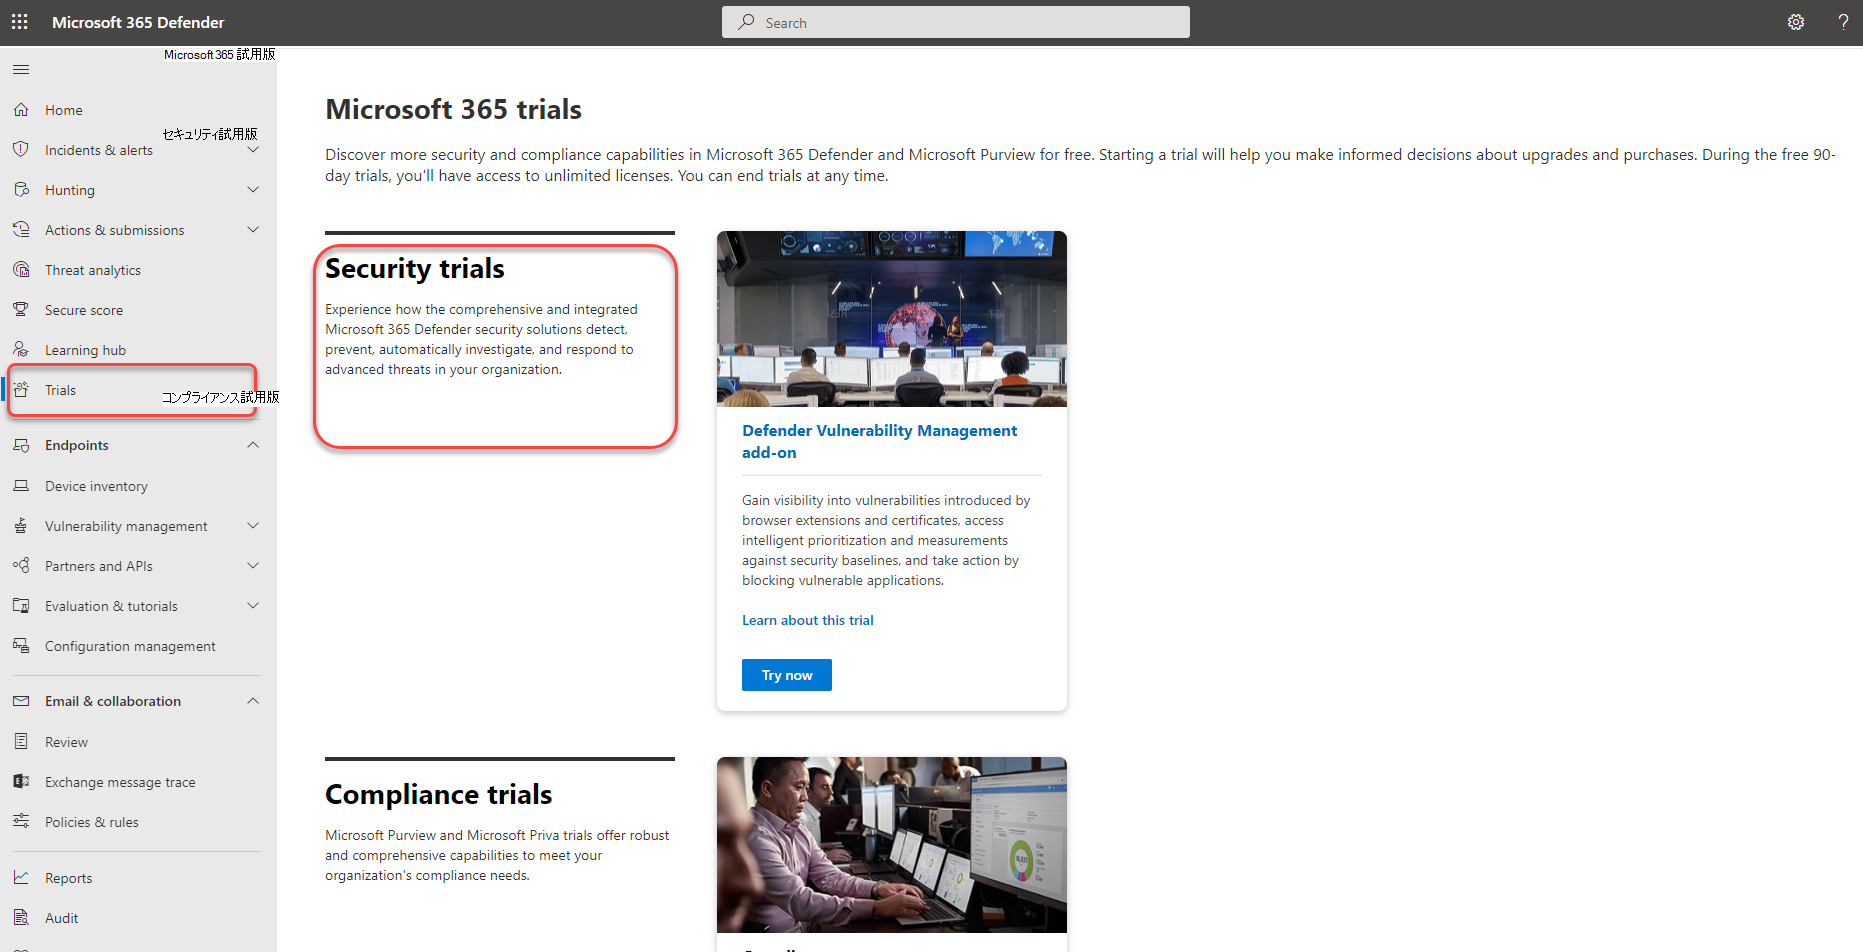Open Policies & rules
The image size is (1863, 952).
92,822
